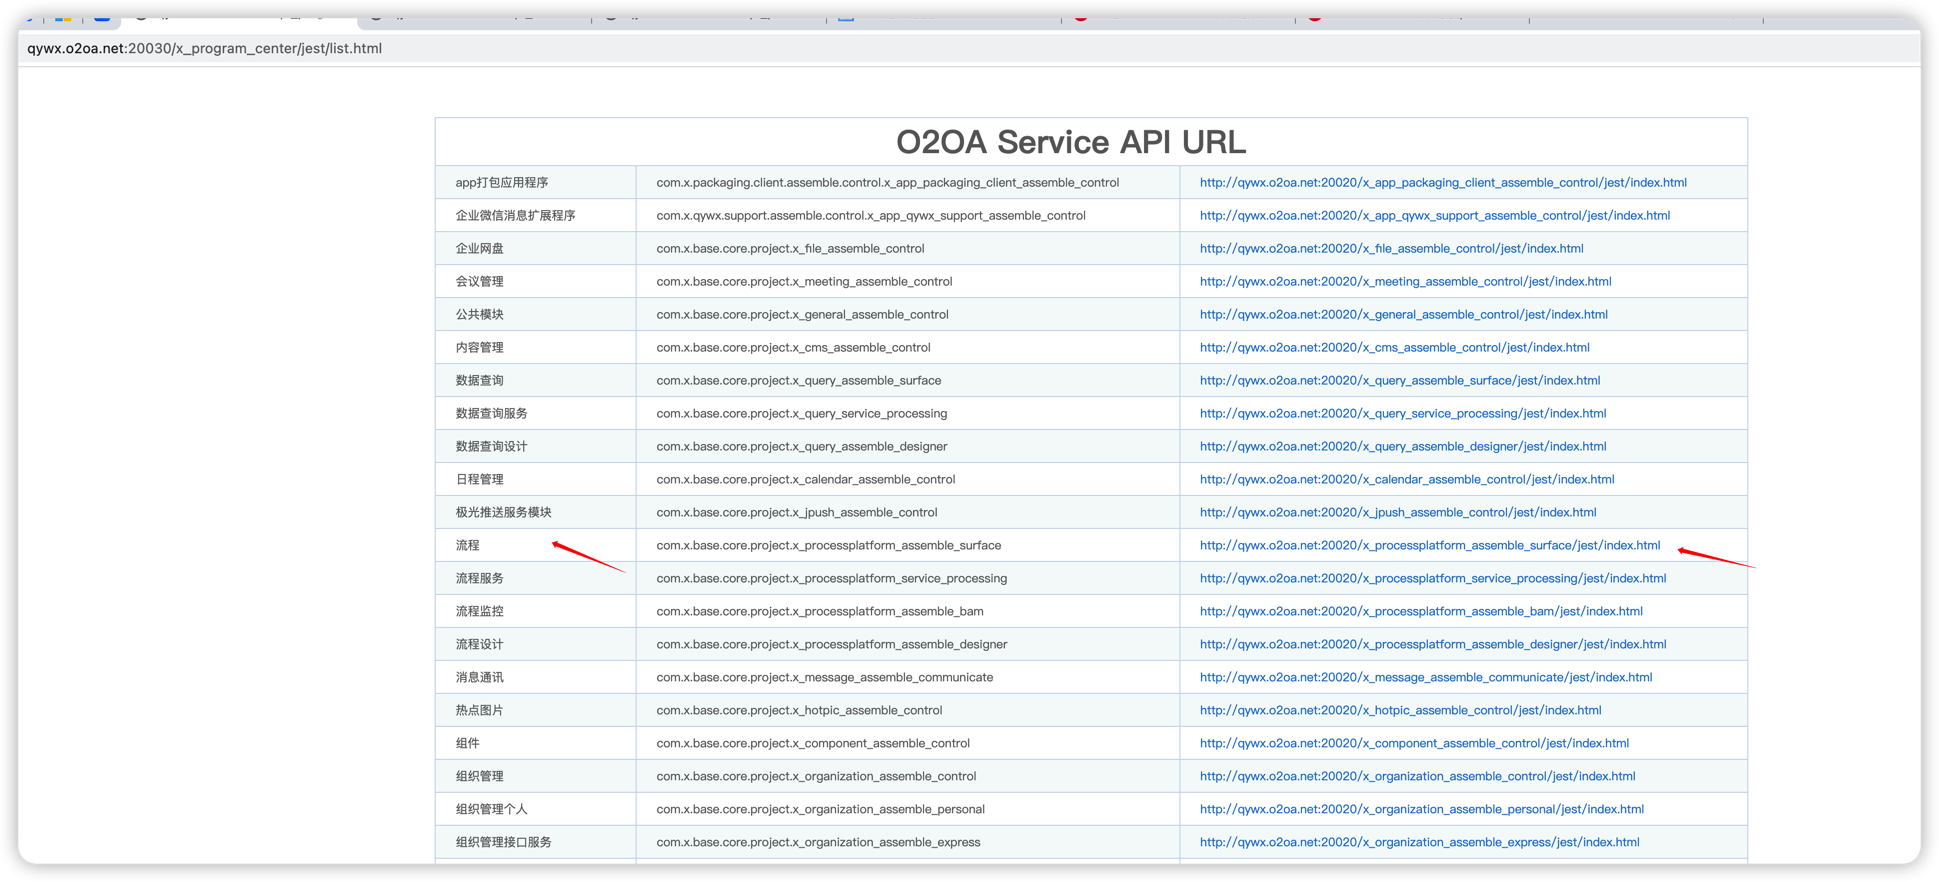Visit the x_cms_assemble_control API link
Viewport: 1939px width, 882px height.
pyautogui.click(x=1394, y=348)
